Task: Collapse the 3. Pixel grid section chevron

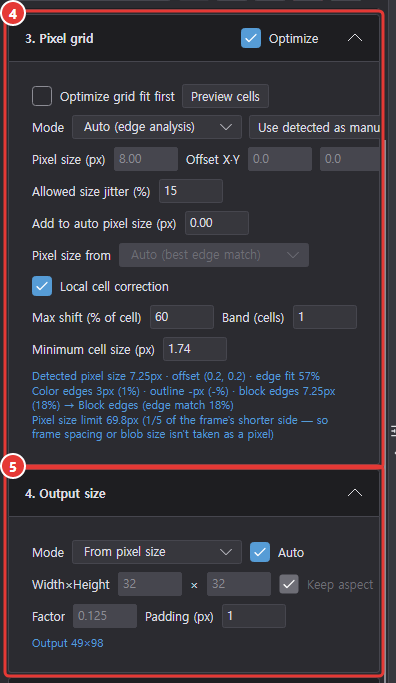Action: [355, 38]
